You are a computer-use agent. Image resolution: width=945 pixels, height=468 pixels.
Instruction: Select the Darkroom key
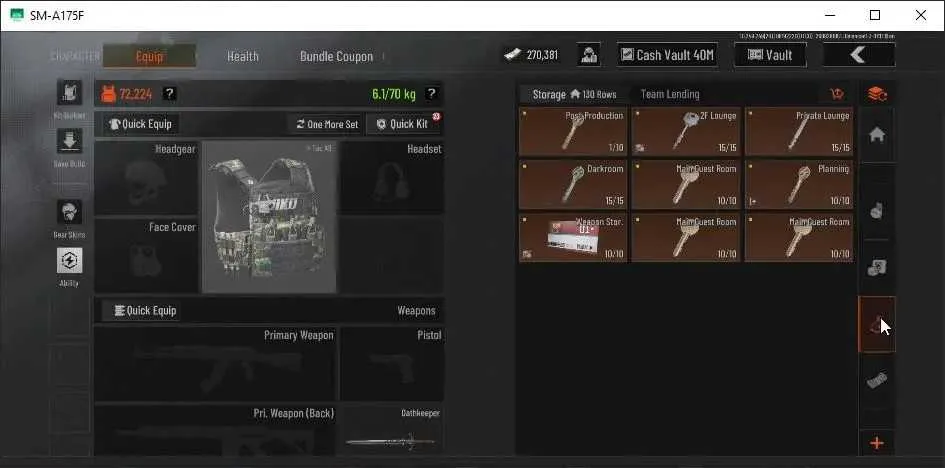573,184
